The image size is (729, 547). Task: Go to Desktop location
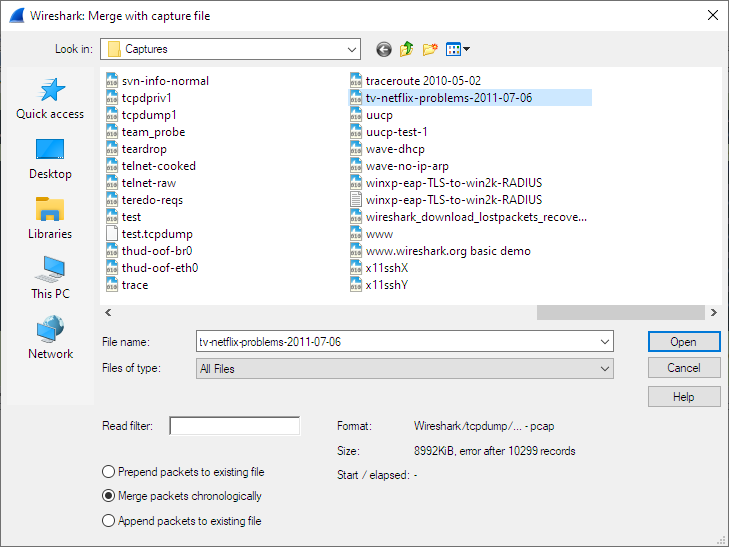tap(50, 159)
